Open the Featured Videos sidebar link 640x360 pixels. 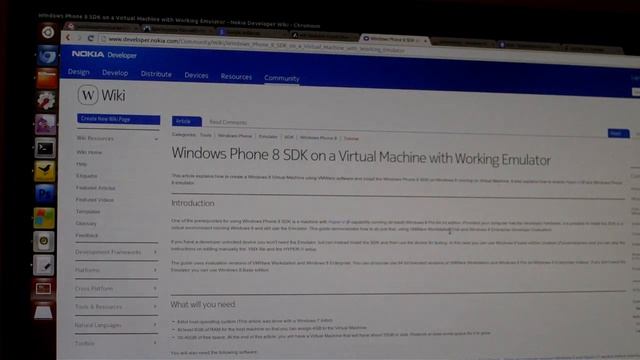tap(95, 200)
